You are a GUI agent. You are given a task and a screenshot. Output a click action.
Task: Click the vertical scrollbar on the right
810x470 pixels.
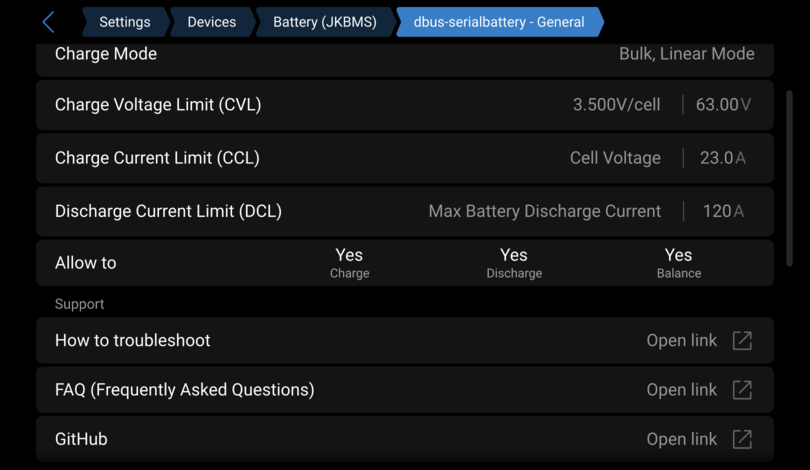[x=789, y=178]
